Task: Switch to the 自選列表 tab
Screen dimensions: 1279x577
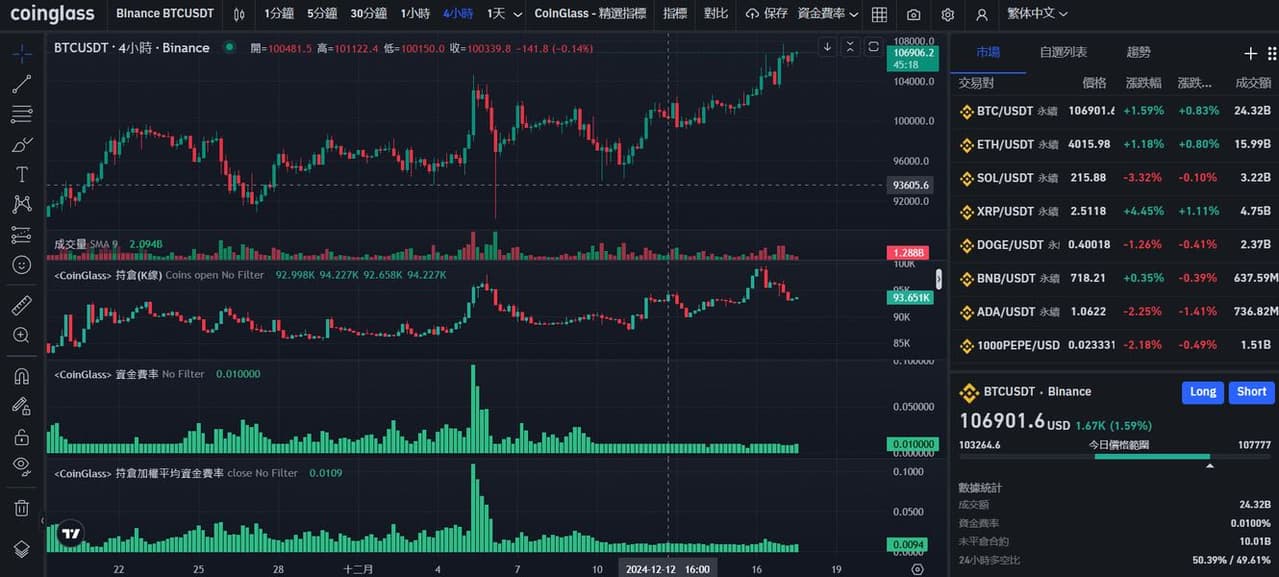Action: click(1063, 53)
